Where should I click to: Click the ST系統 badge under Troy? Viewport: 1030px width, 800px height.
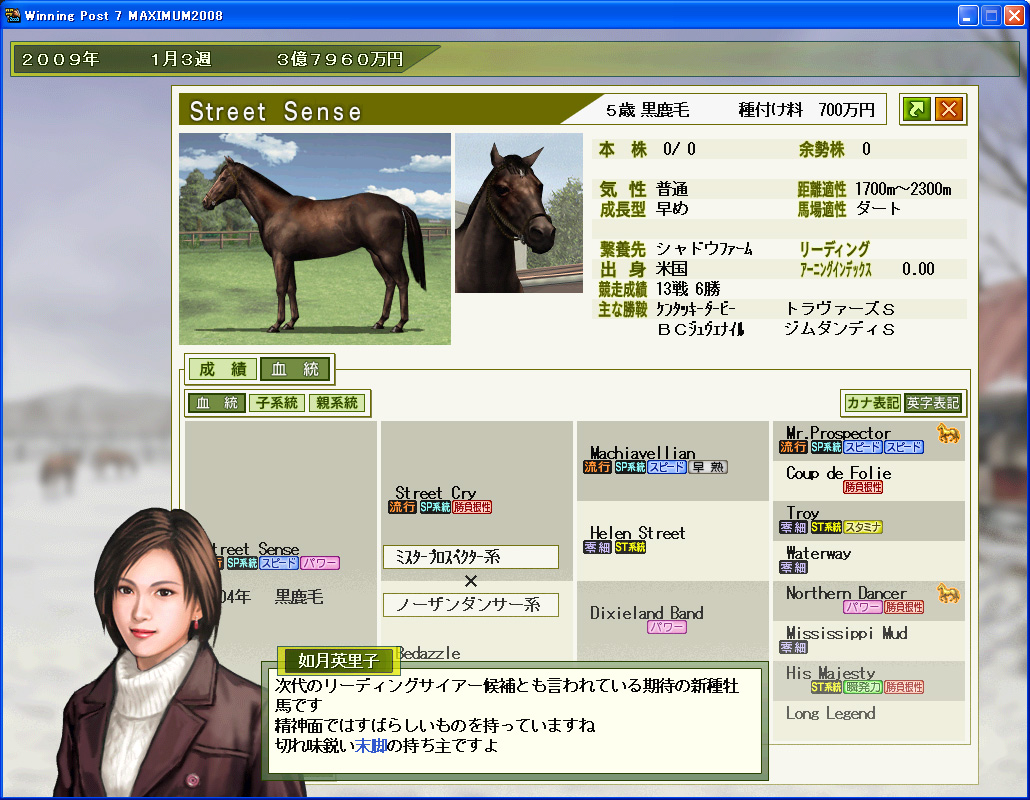click(x=826, y=527)
